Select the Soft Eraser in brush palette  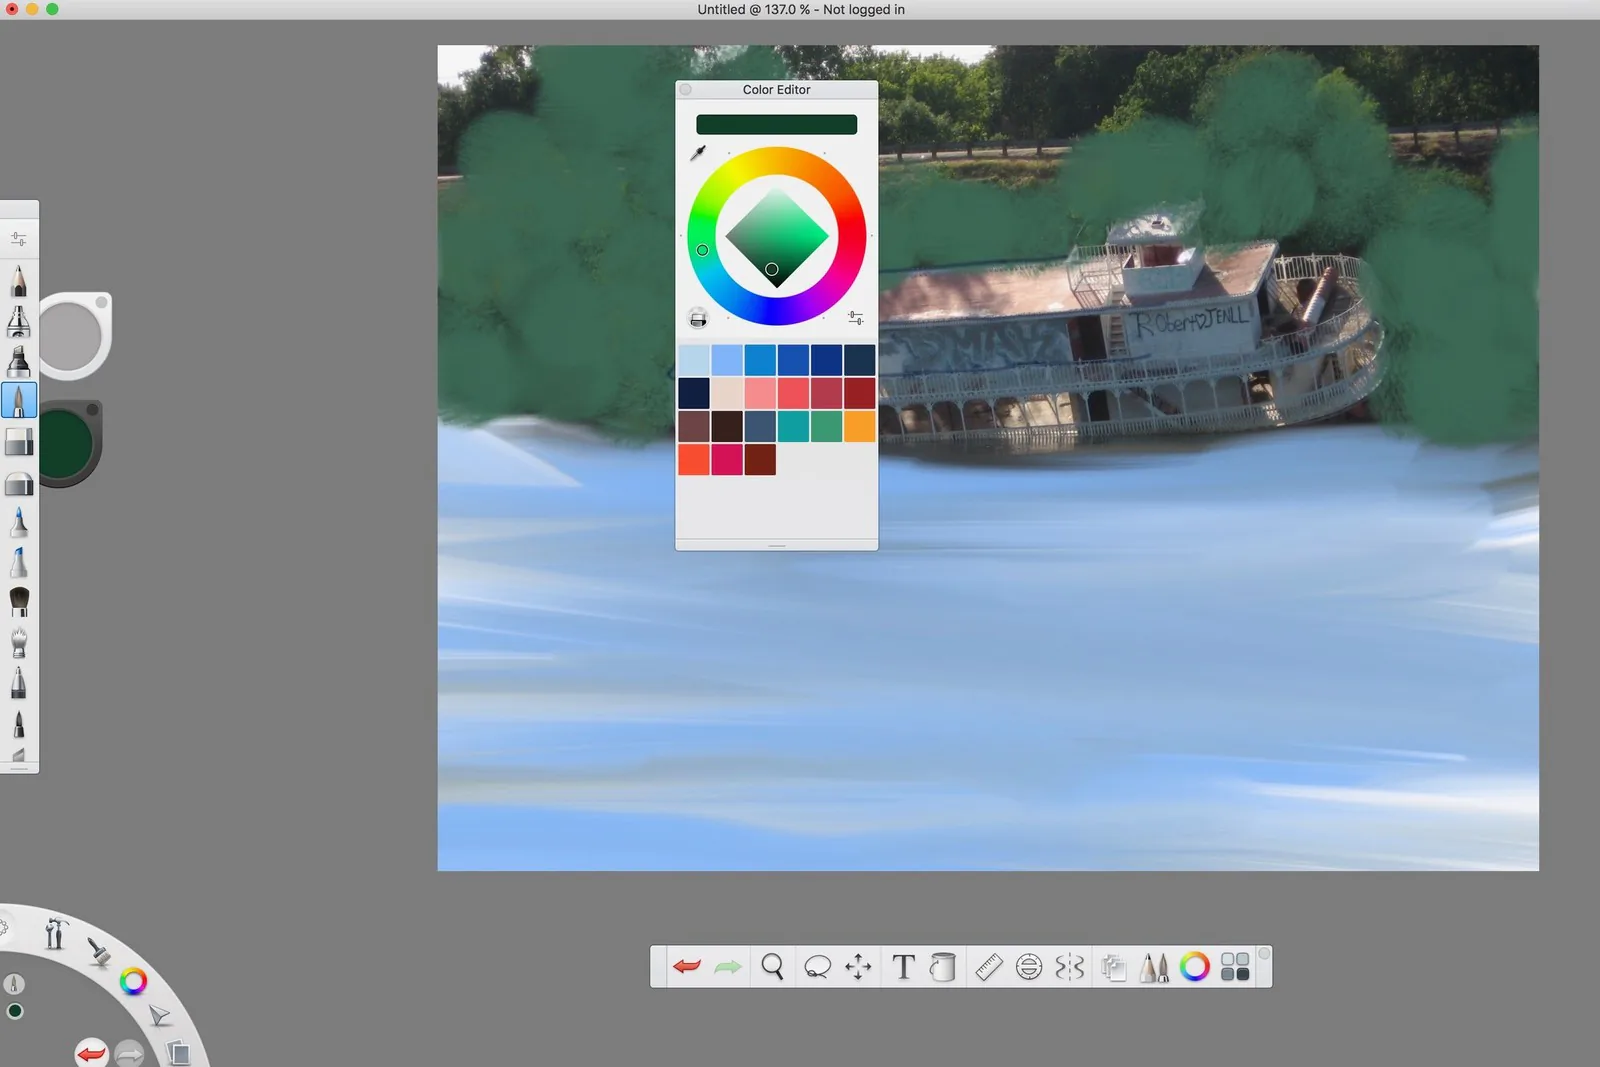19,483
